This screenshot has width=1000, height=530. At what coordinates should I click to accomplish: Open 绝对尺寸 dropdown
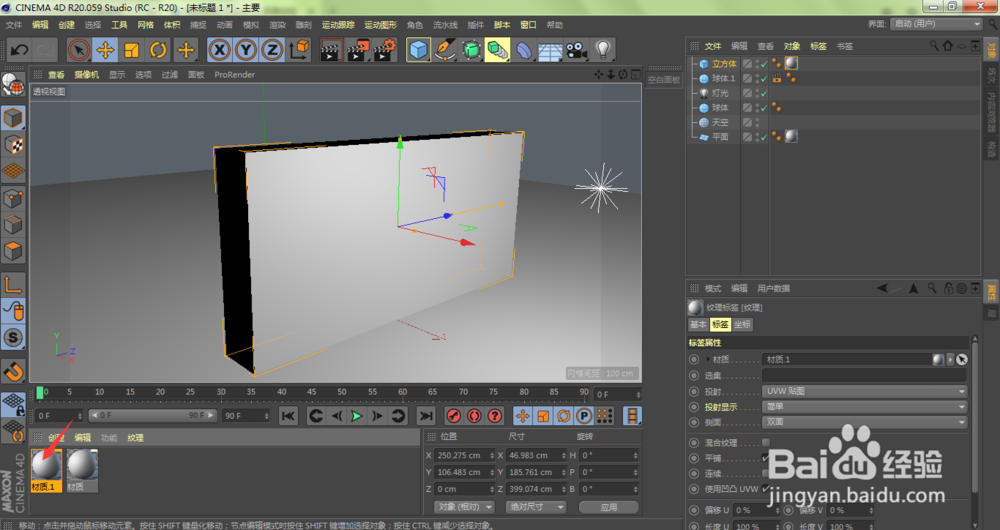[536, 507]
